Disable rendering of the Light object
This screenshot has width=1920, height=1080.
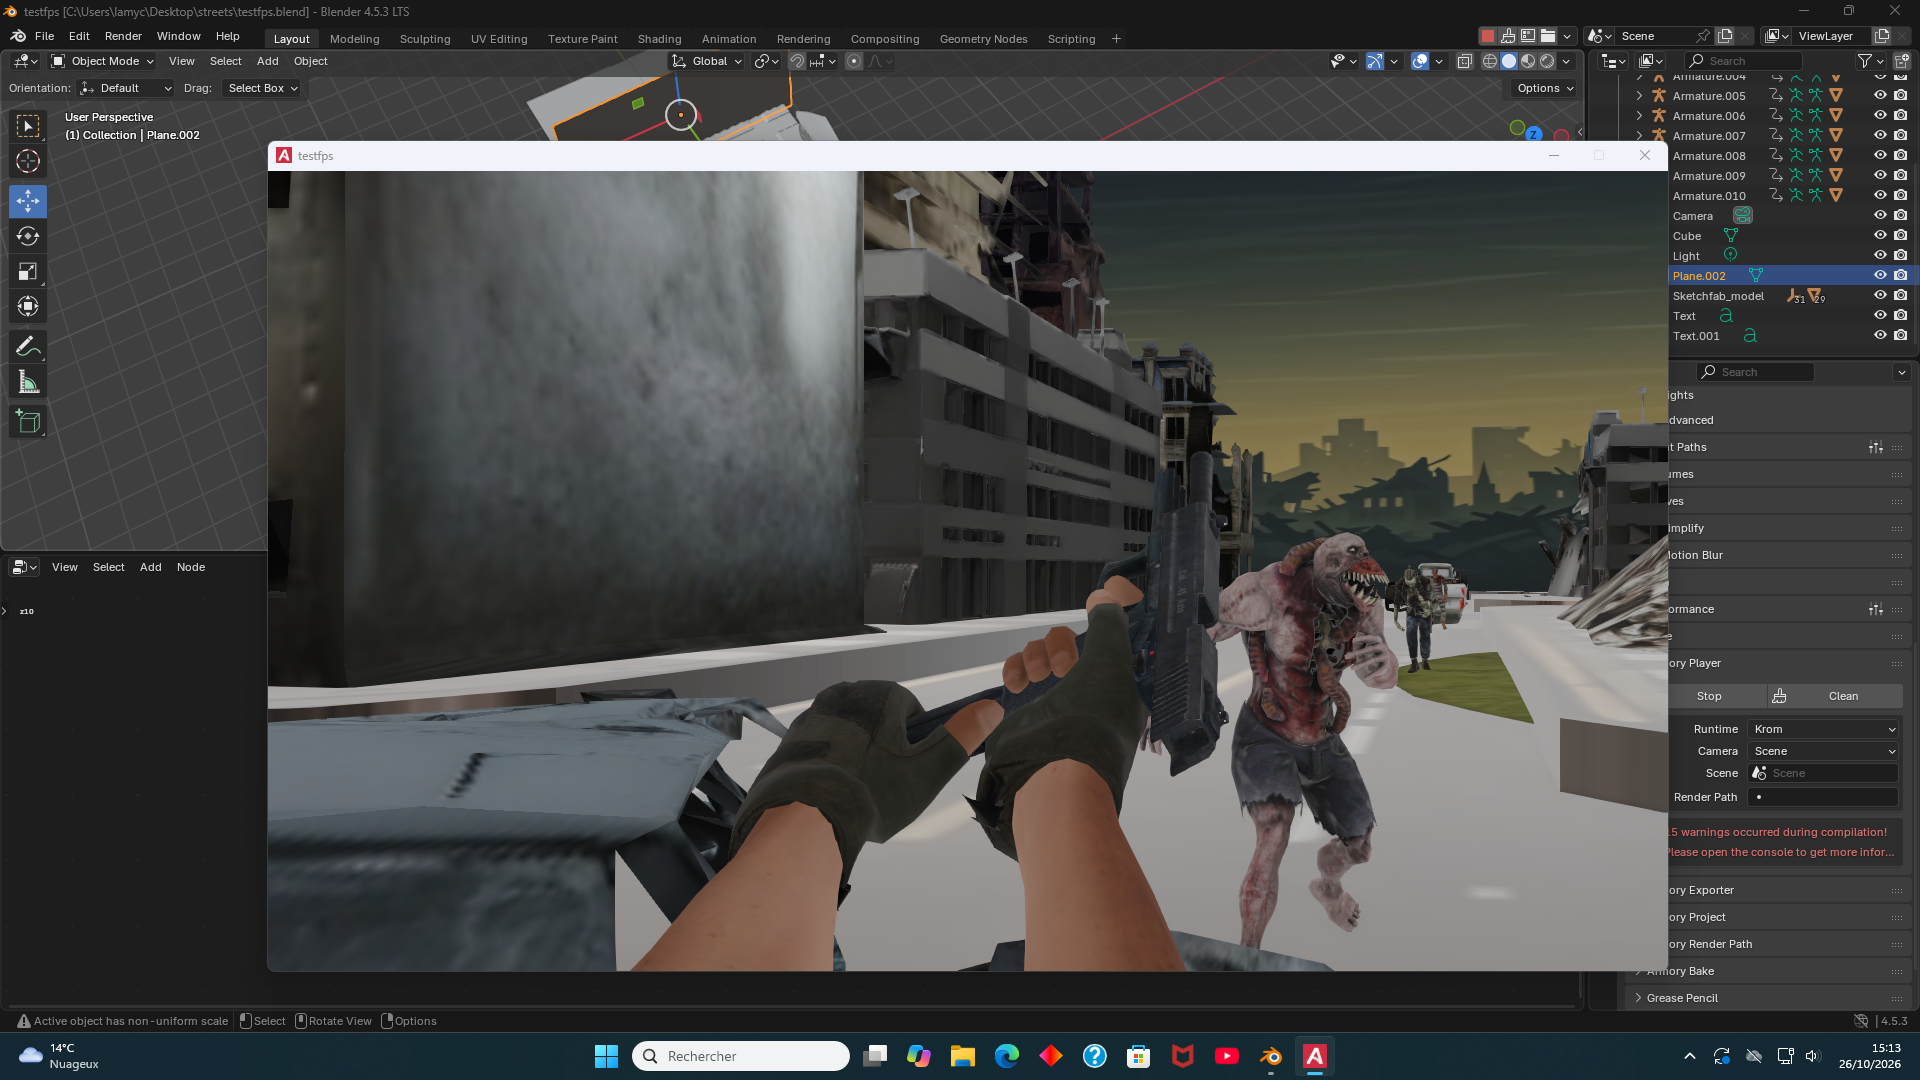click(x=1900, y=255)
